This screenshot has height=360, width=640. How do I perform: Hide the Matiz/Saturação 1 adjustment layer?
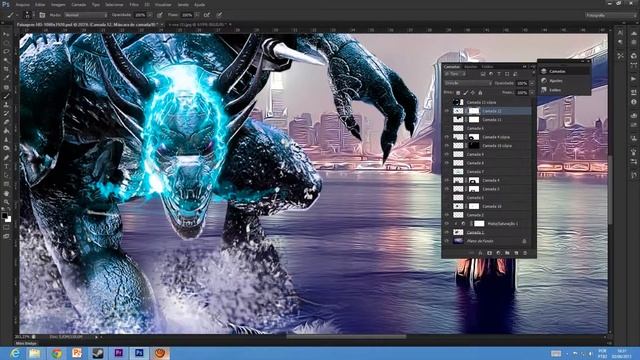click(x=447, y=224)
